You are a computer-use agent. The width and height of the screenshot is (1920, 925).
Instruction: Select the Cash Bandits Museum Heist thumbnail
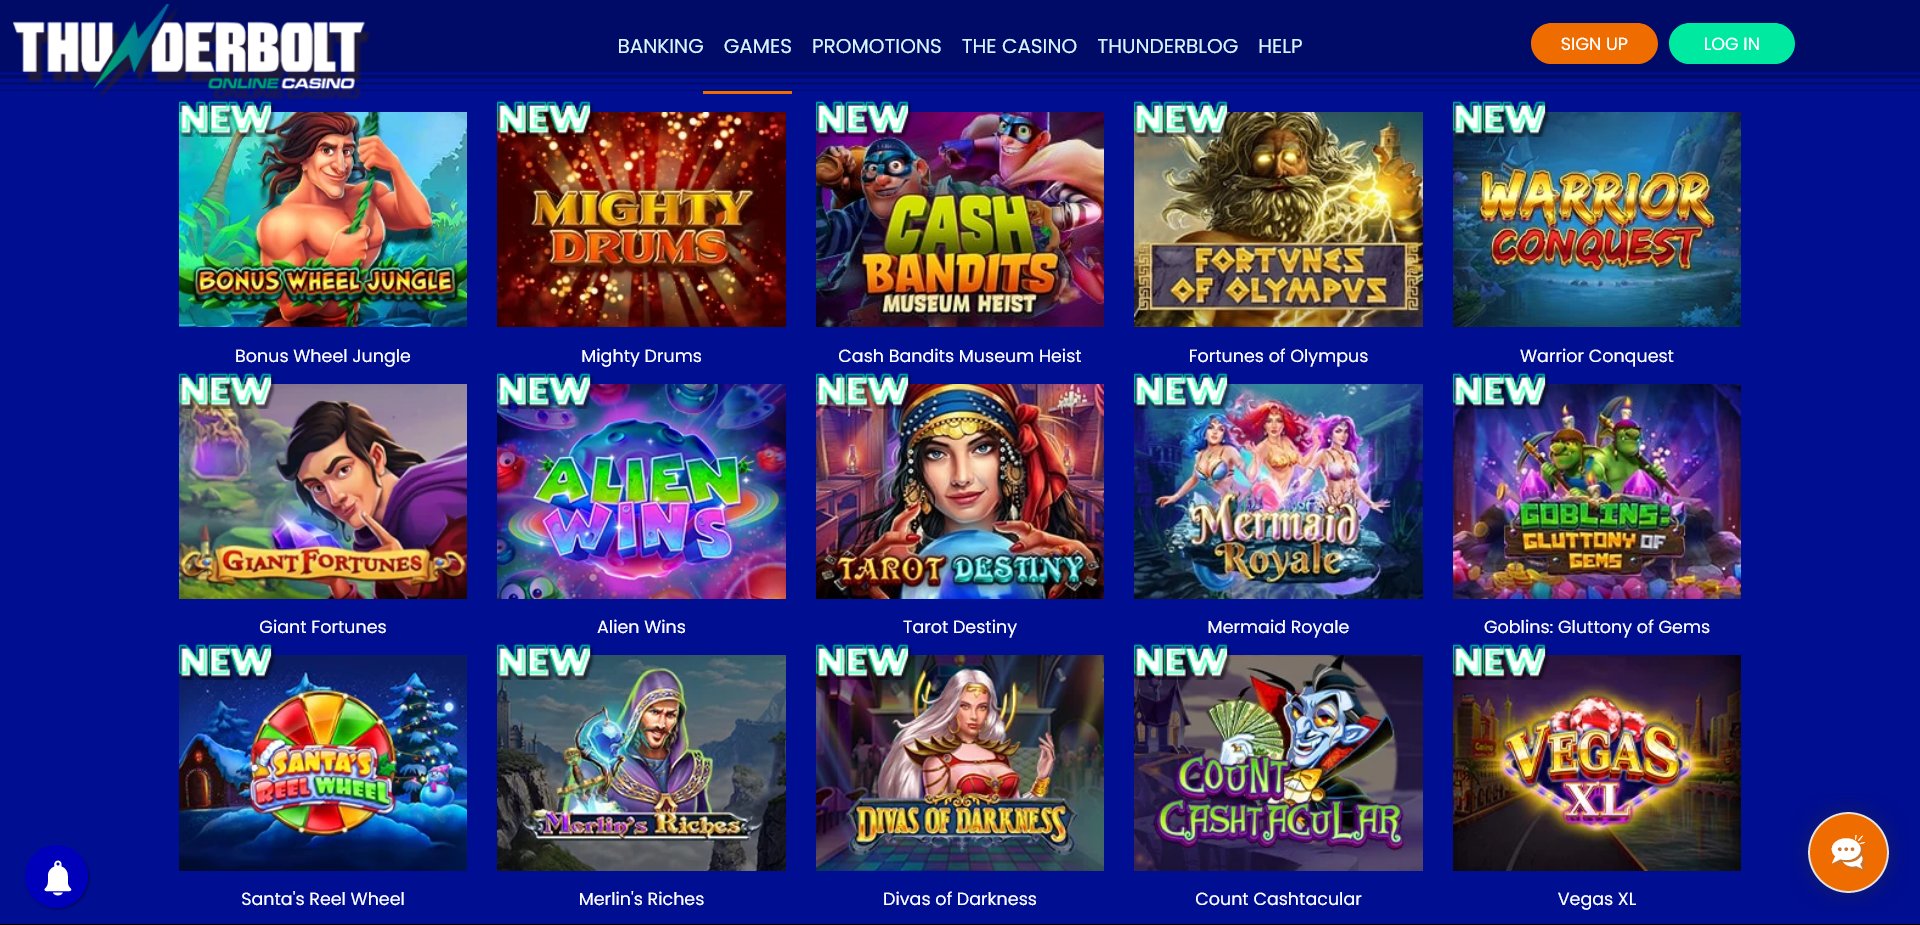[x=960, y=219]
